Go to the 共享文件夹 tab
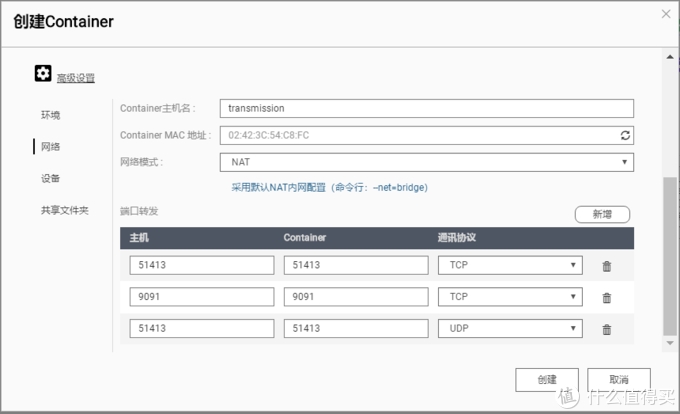 (65, 210)
